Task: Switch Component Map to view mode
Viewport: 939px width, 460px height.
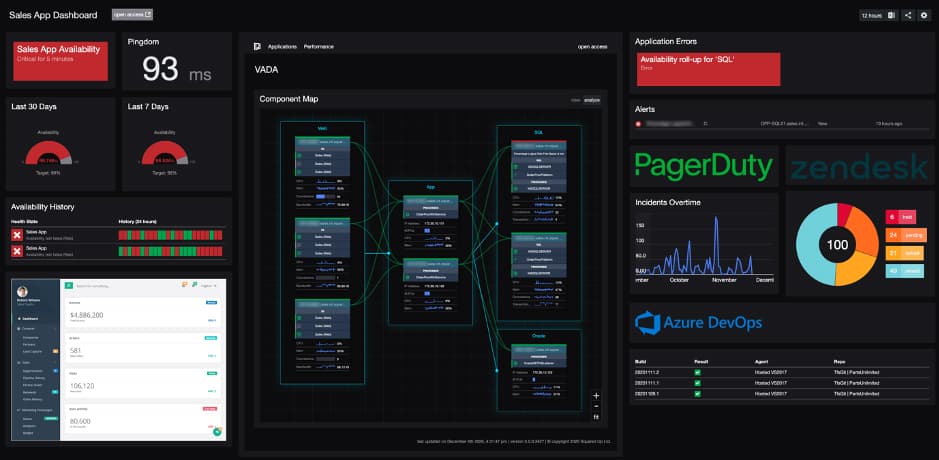Action: (x=575, y=100)
